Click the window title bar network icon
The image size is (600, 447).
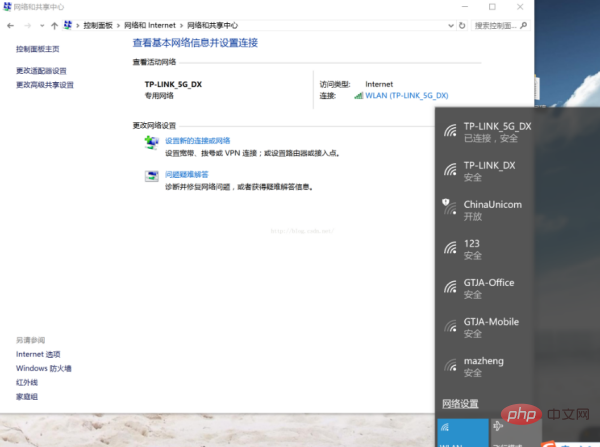coord(7,7)
